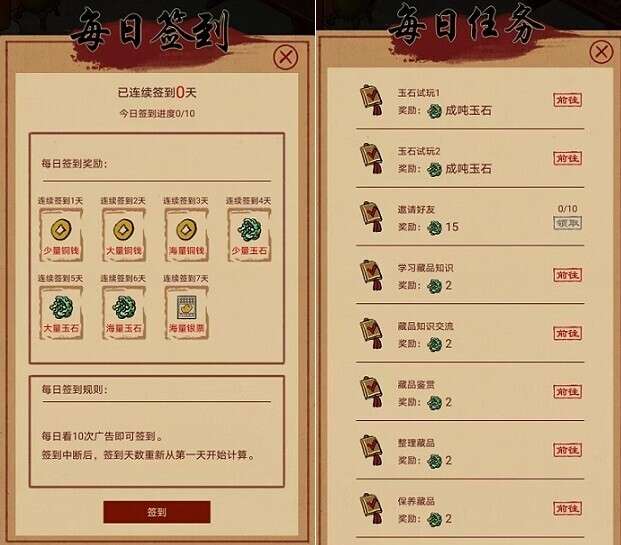The image size is (621, 545).
Task: Tap the jade icon in 玉石试玩2 reward
Action: click(x=434, y=170)
